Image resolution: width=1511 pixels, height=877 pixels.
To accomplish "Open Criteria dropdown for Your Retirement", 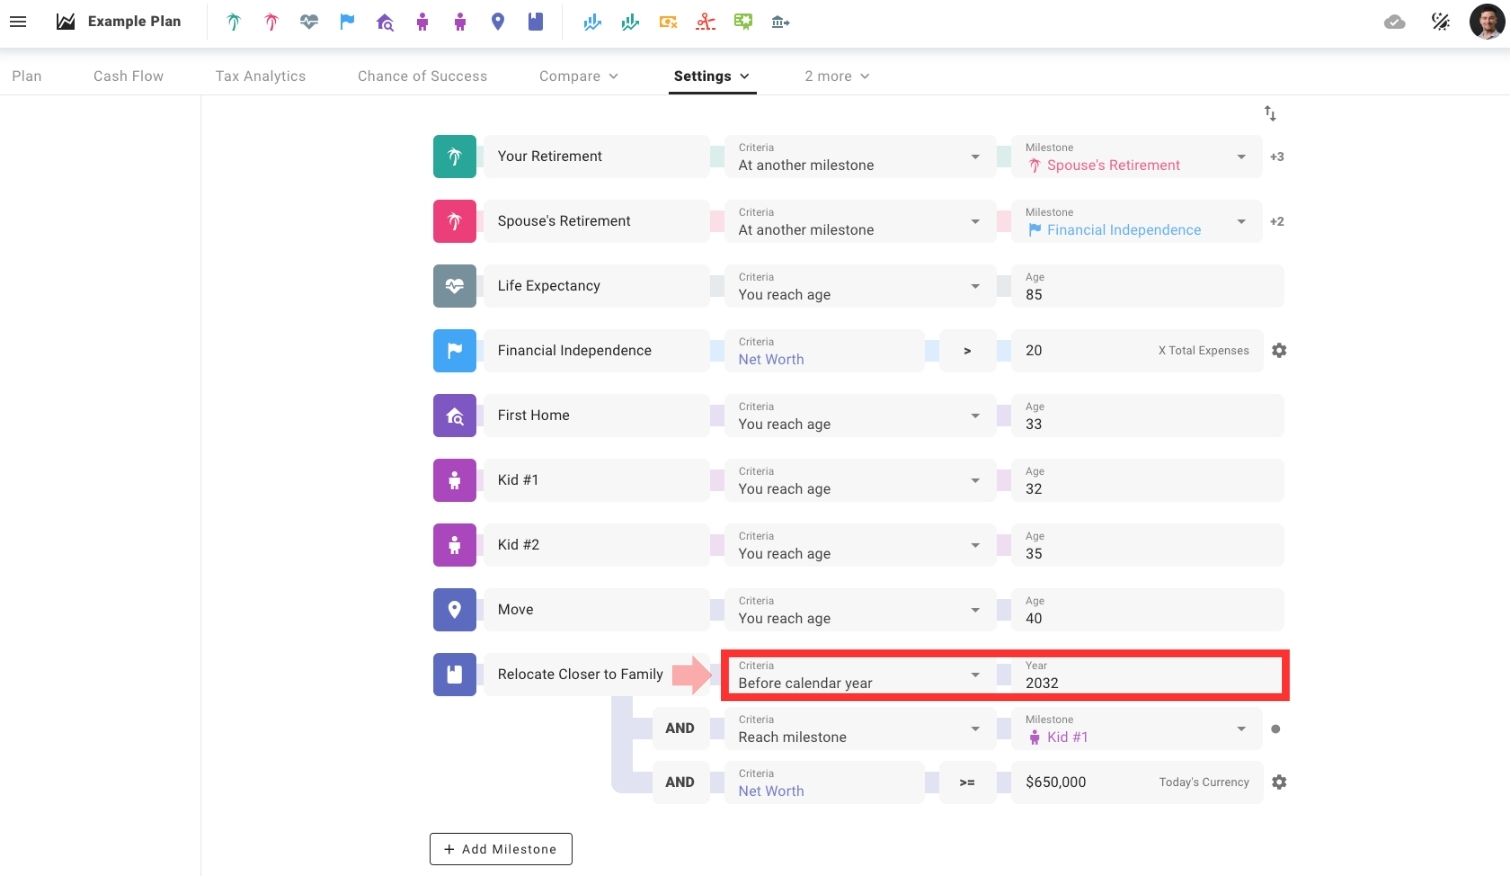I will (x=859, y=157).
